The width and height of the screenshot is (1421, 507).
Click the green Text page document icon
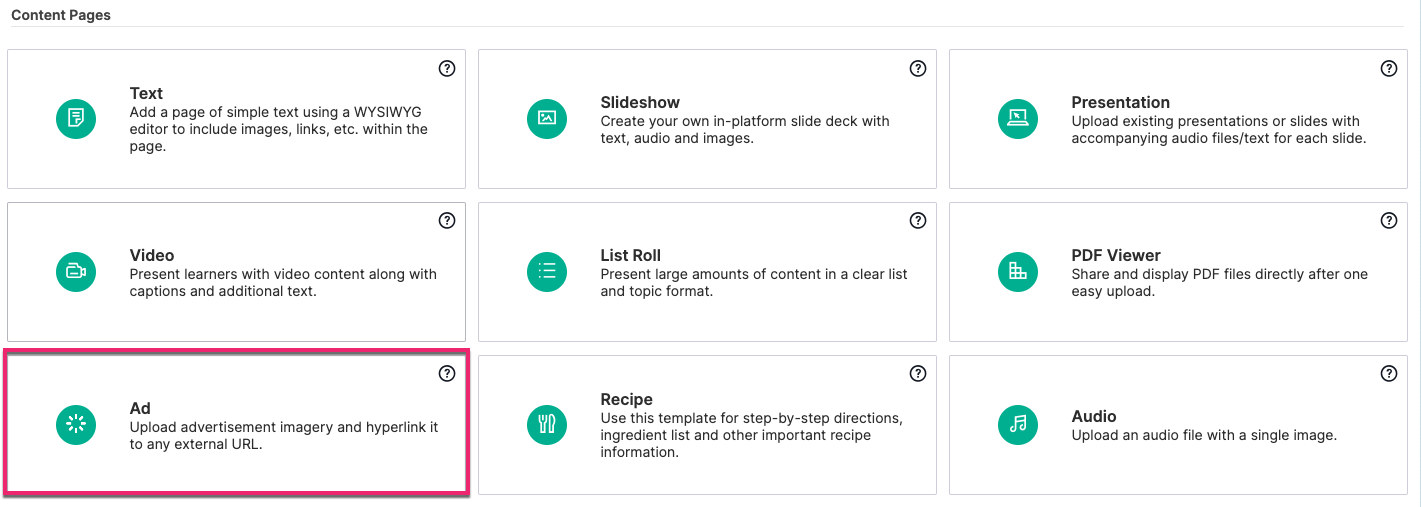pyautogui.click(x=76, y=119)
